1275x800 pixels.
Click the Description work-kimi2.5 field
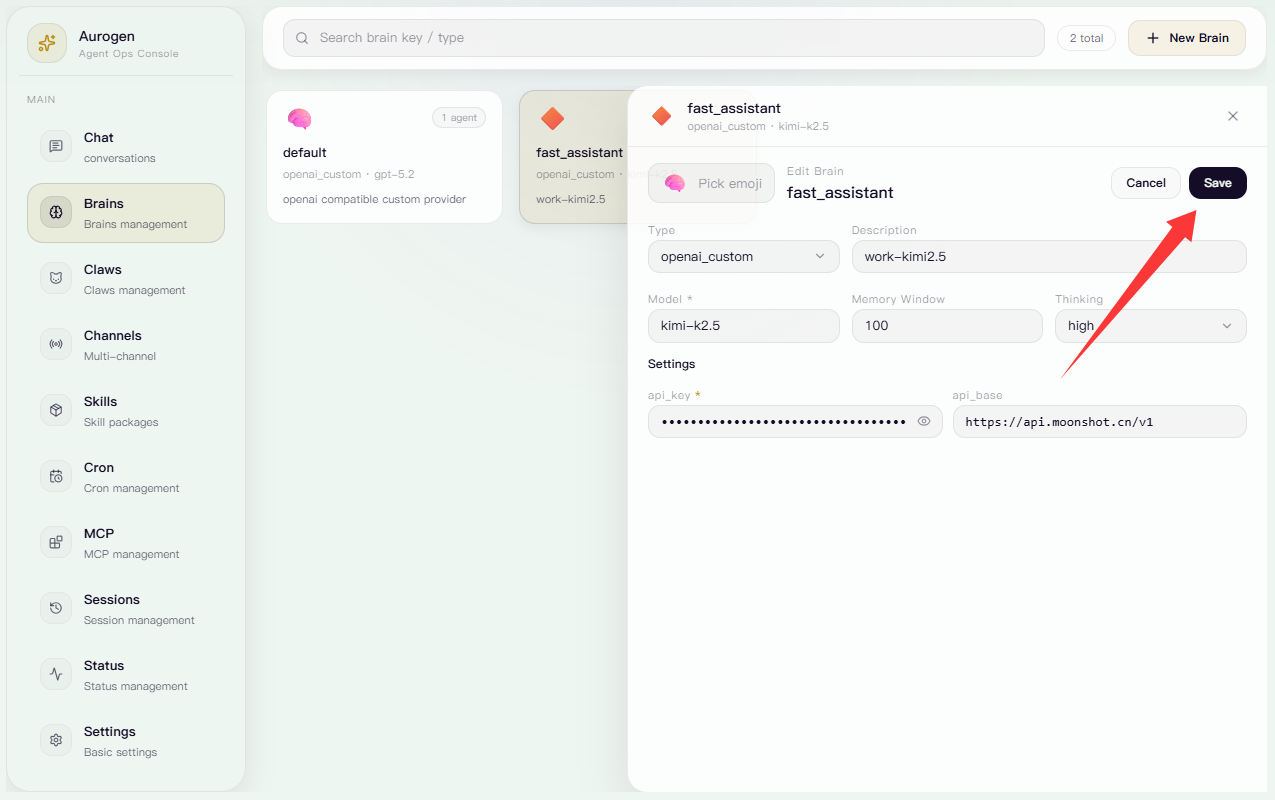pyautogui.click(x=1049, y=256)
